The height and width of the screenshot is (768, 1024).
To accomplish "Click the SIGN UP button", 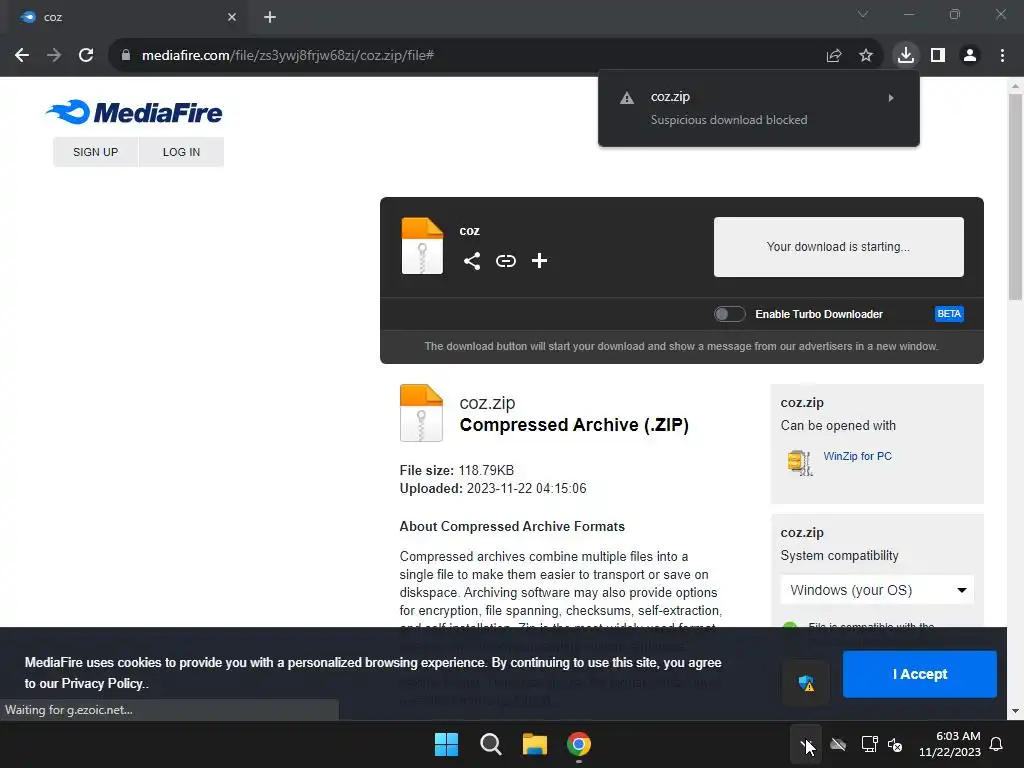I will coord(95,152).
